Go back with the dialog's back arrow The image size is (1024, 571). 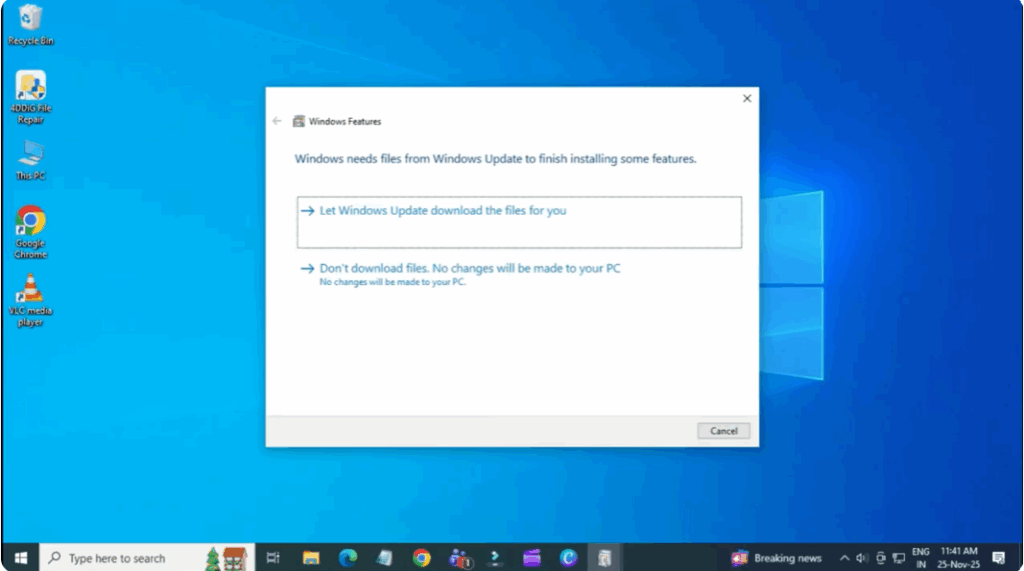tap(277, 121)
